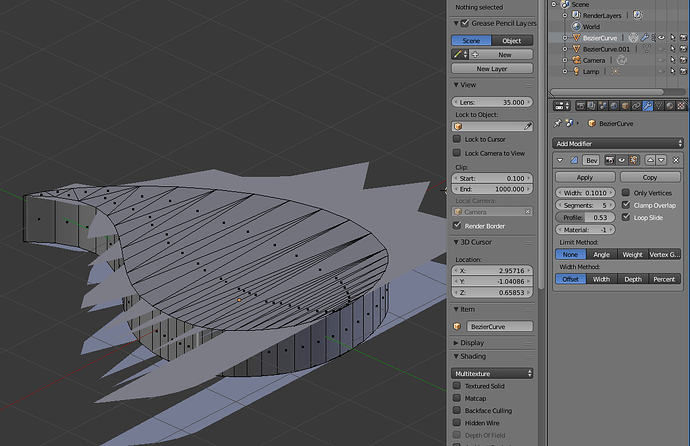Select Object grease pencil source
This screenshot has height=446, width=690.
(512, 40)
